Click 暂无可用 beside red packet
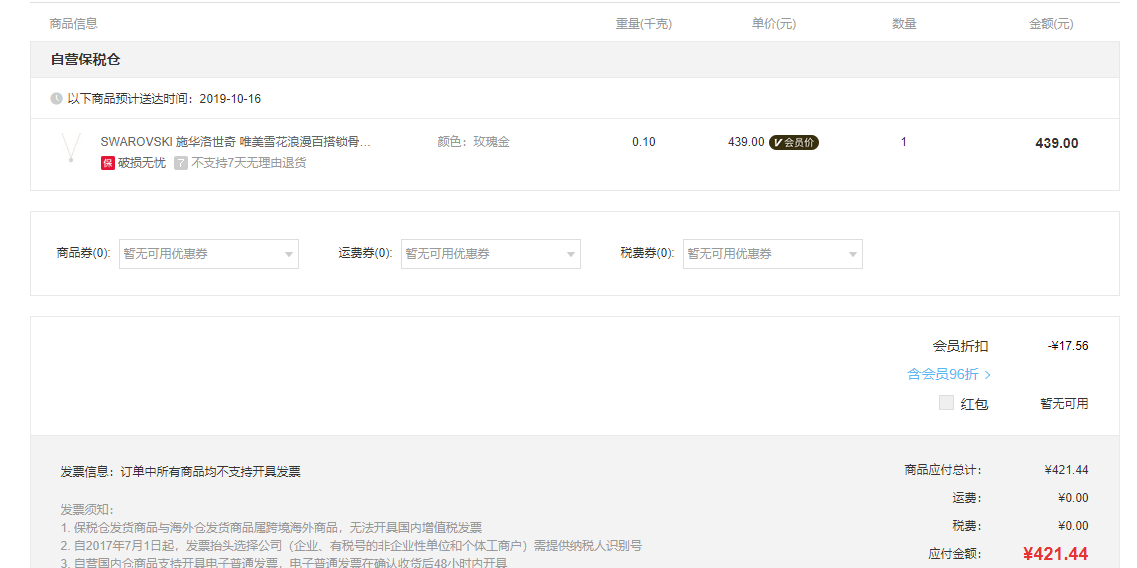This screenshot has height=568, width=1137. (1064, 403)
